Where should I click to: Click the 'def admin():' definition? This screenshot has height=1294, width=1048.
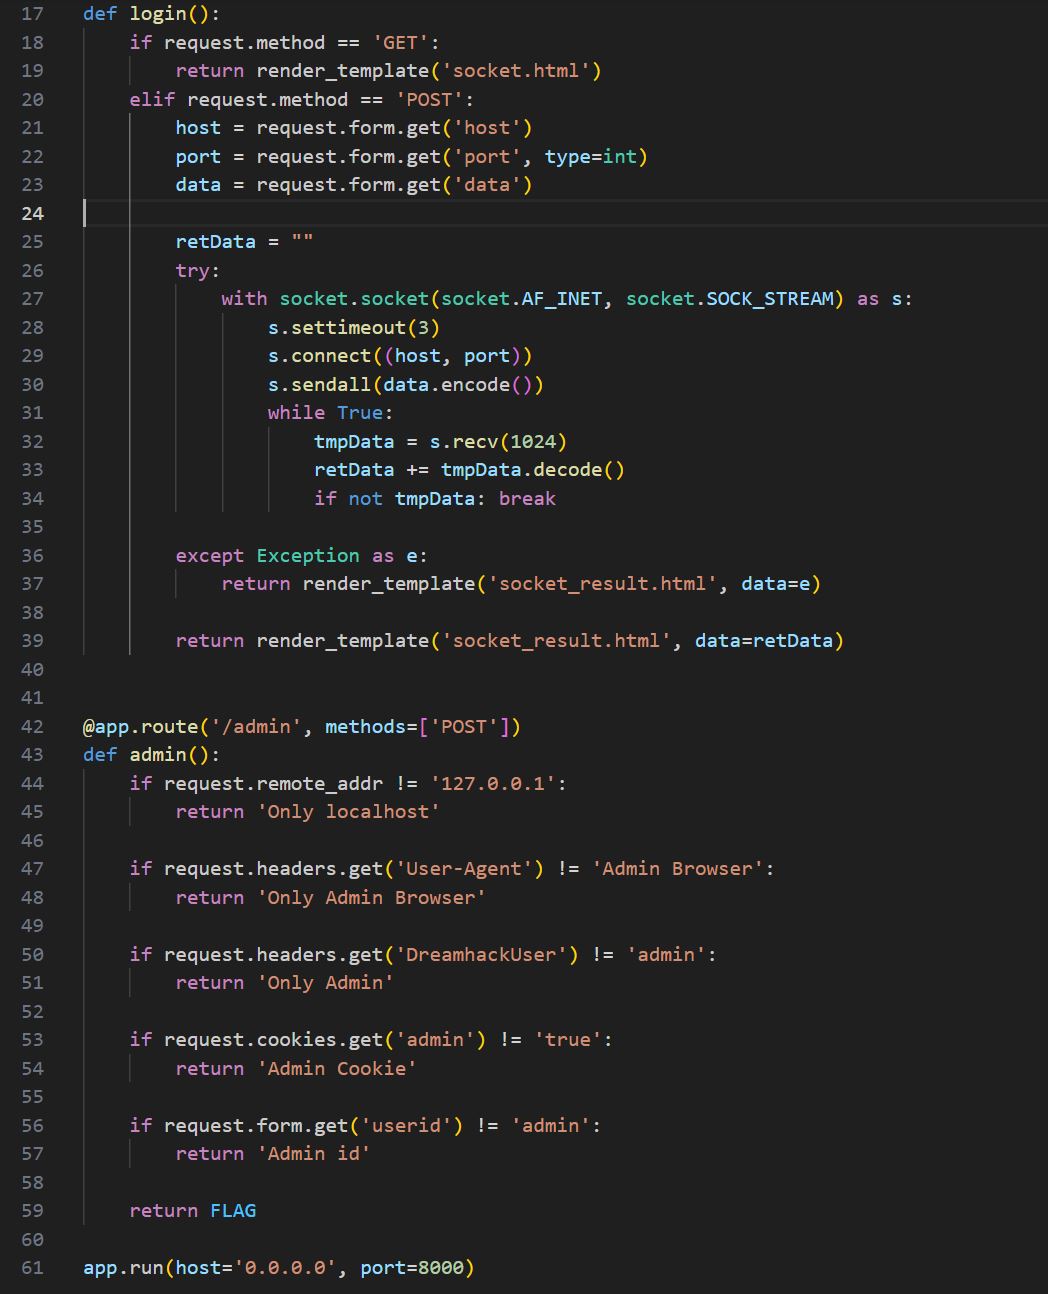(x=151, y=755)
